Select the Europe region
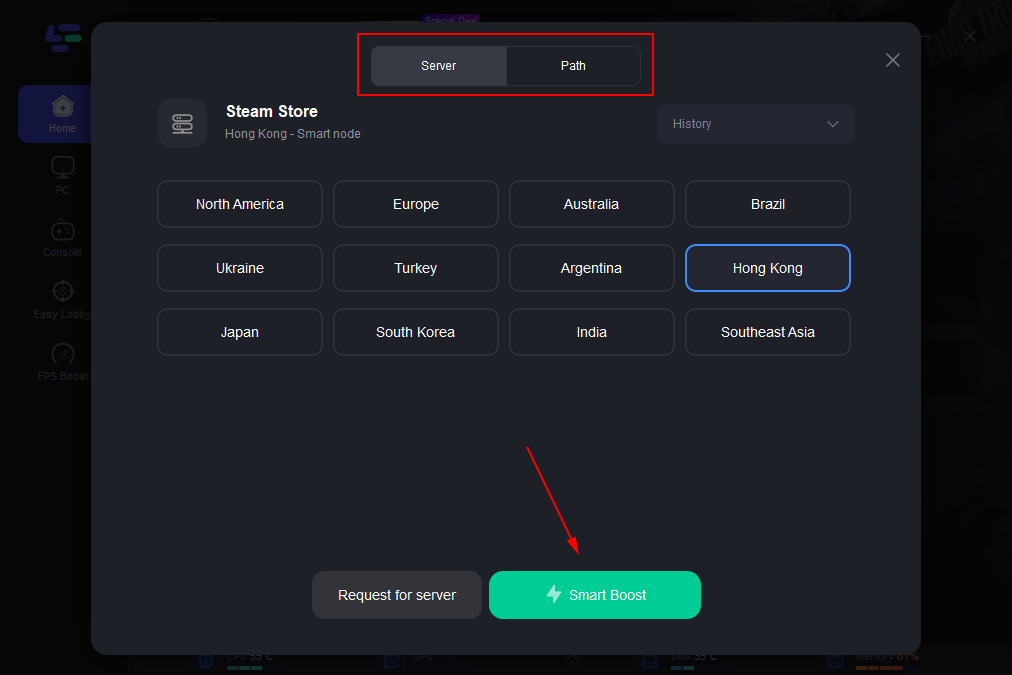Image resolution: width=1012 pixels, height=675 pixels. pos(416,204)
